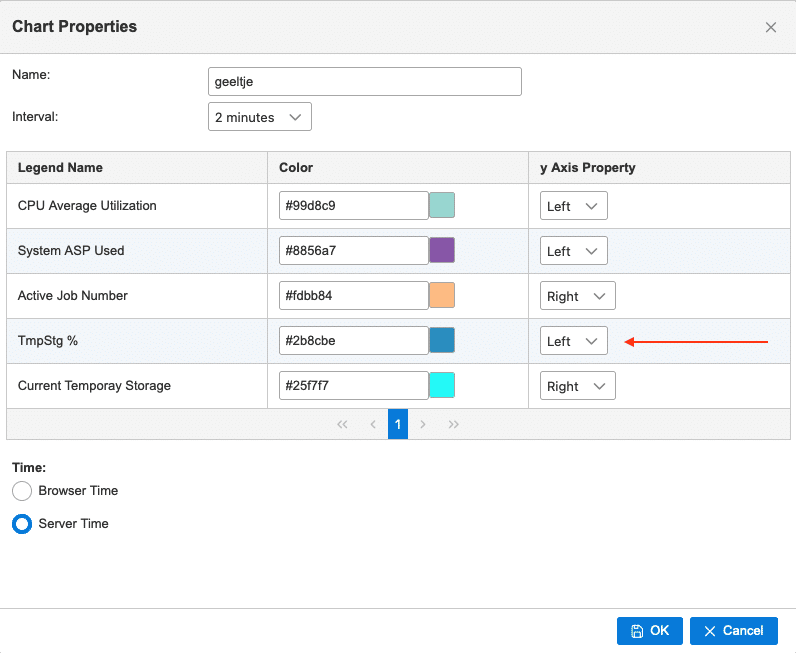
Task: Select Browser Time radio button
Action: [22, 491]
